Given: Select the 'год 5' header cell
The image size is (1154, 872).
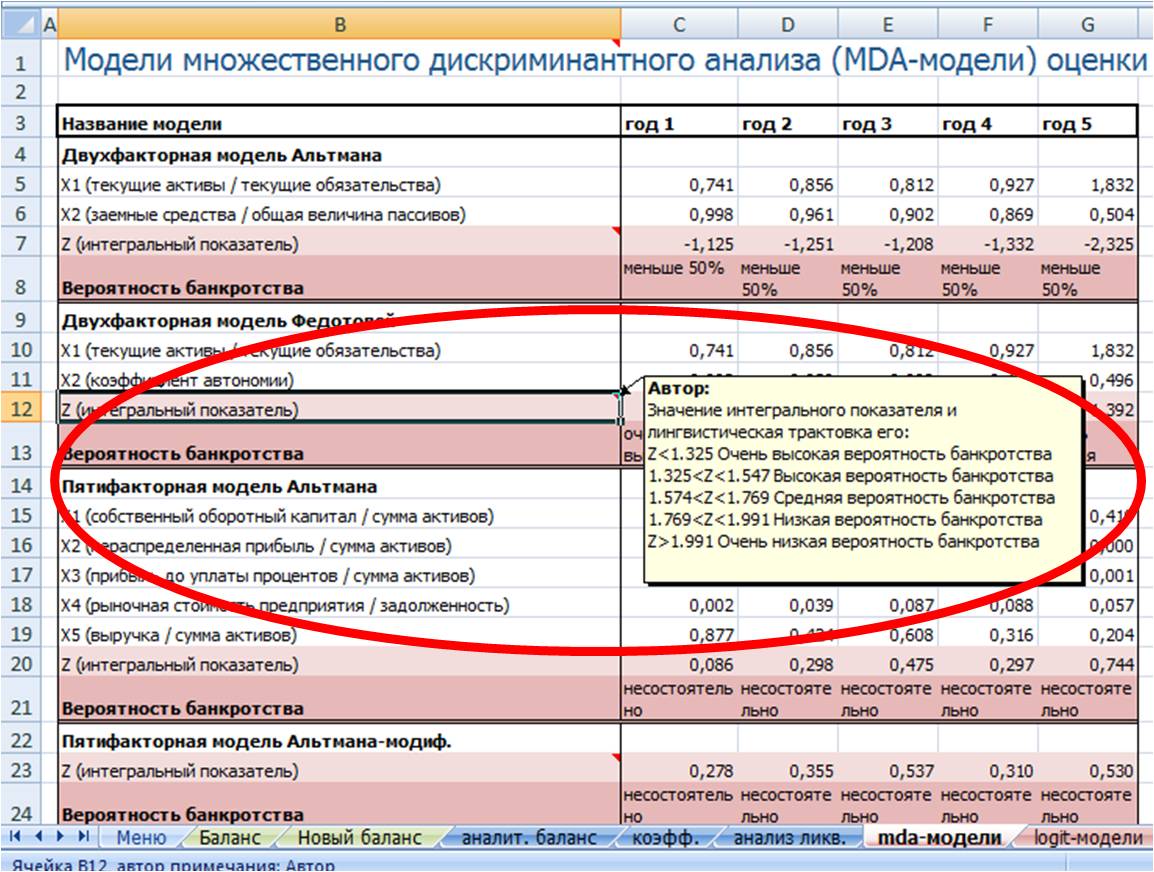Looking at the screenshot, I should pyautogui.click(x=1088, y=122).
